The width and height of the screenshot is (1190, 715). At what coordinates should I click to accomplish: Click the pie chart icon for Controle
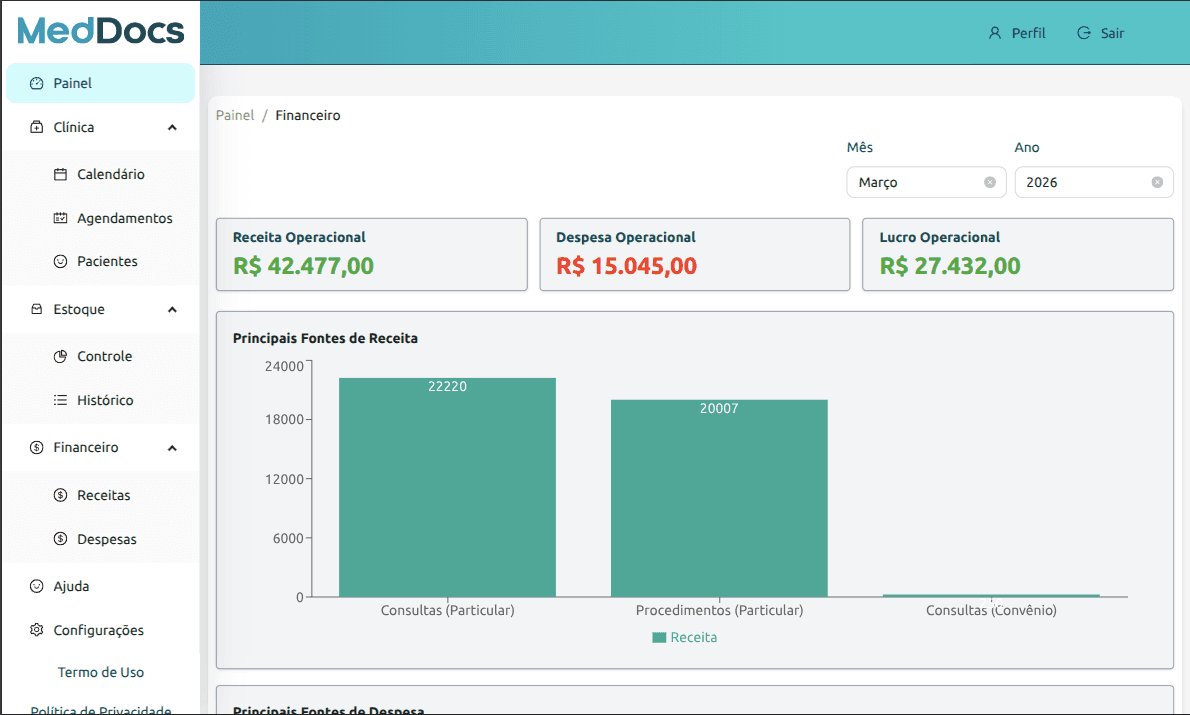(x=60, y=356)
